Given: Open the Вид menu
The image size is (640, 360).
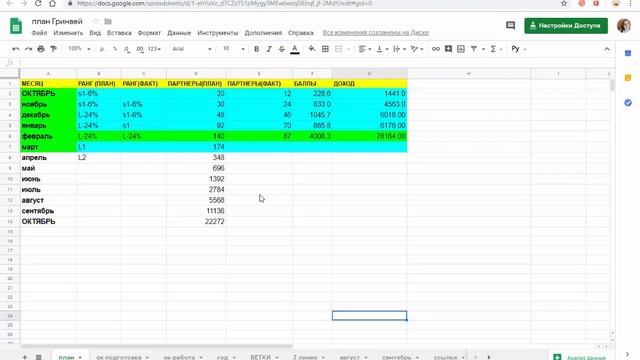Looking at the screenshot, I should (x=95, y=33).
